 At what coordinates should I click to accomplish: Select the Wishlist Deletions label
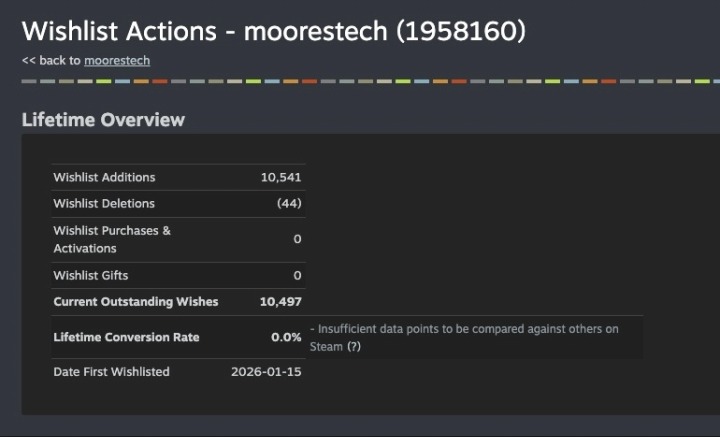[x=104, y=204]
